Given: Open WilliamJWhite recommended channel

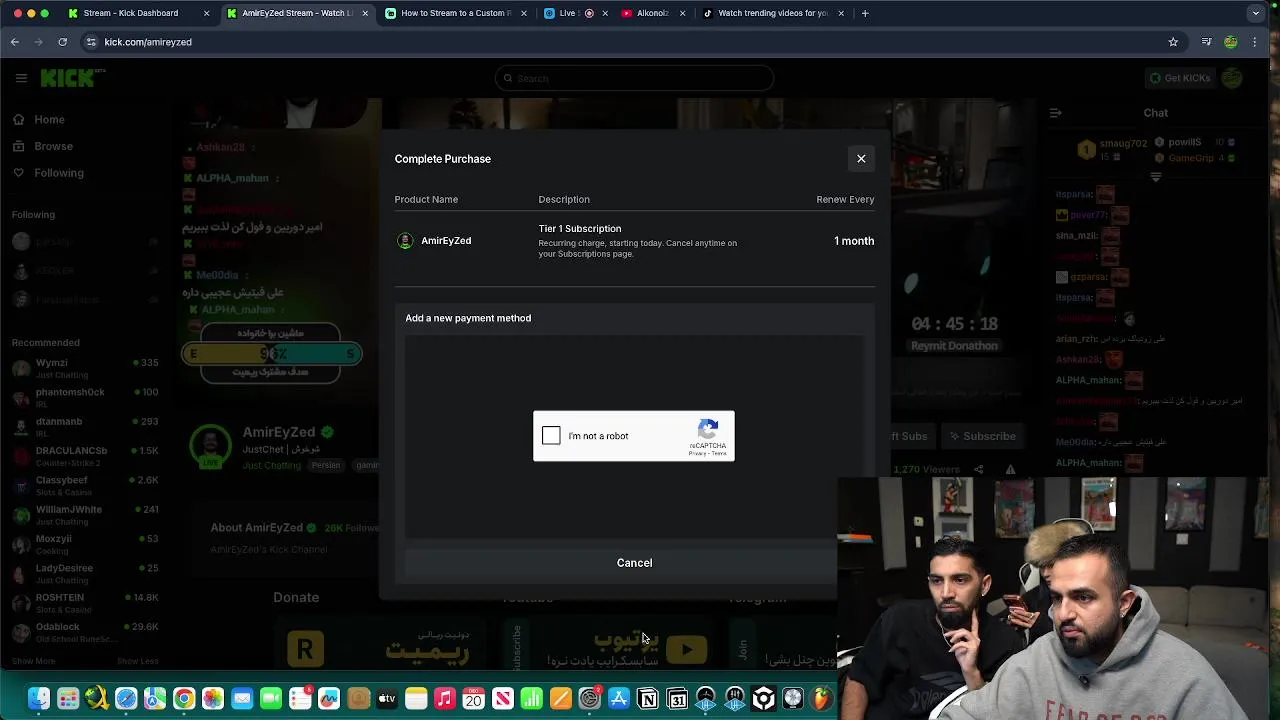Looking at the screenshot, I should tap(85, 514).
